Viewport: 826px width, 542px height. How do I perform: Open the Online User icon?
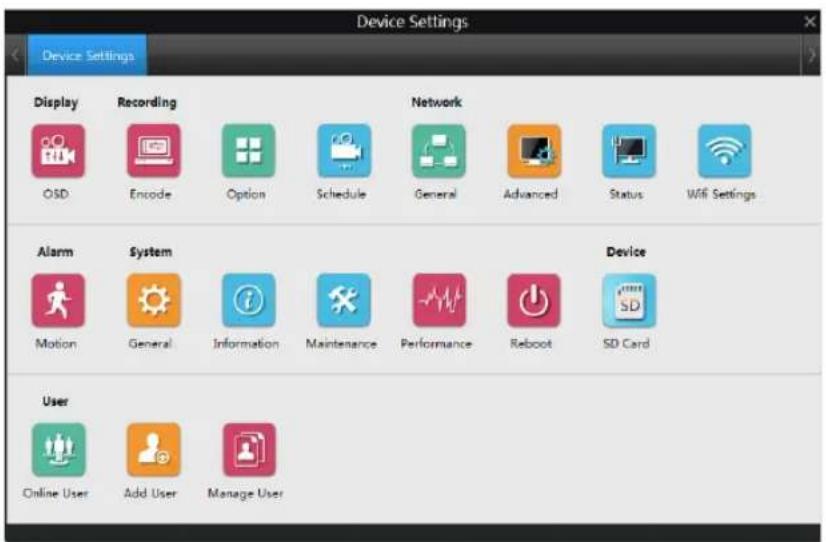coord(58,449)
